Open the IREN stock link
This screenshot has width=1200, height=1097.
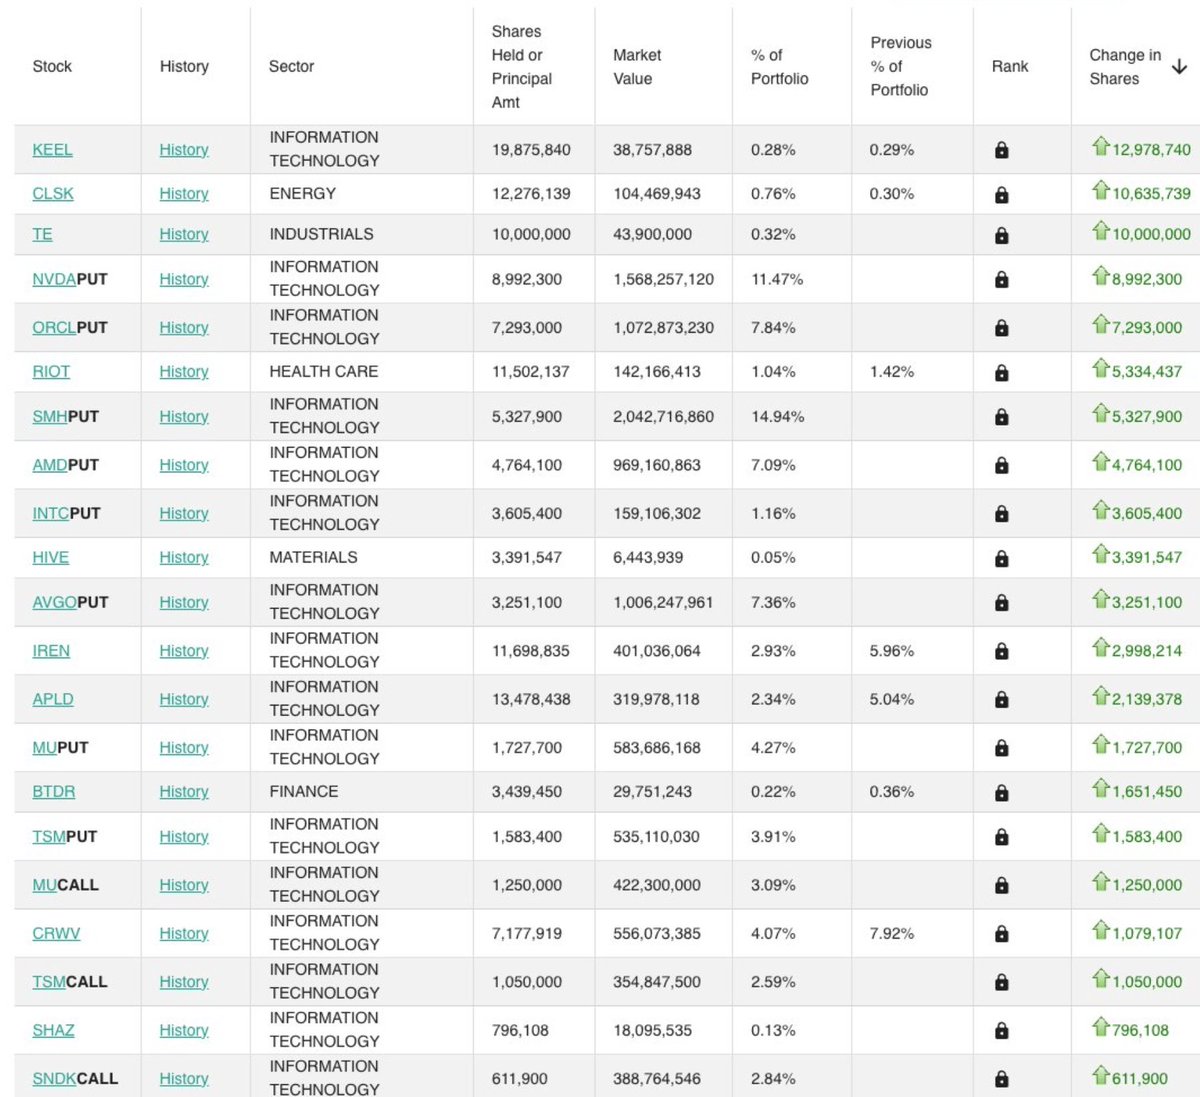tap(51, 651)
